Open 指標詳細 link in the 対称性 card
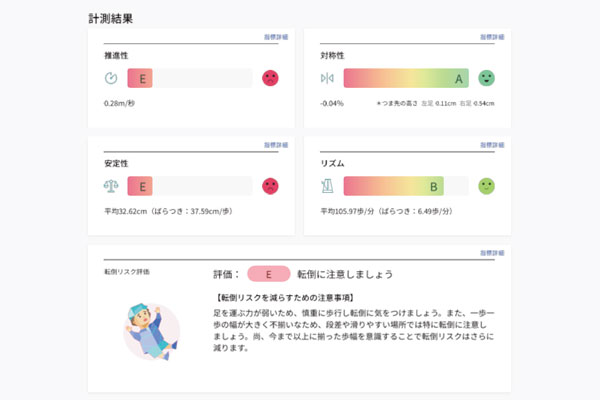This screenshot has width=600, height=400. click(x=492, y=37)
